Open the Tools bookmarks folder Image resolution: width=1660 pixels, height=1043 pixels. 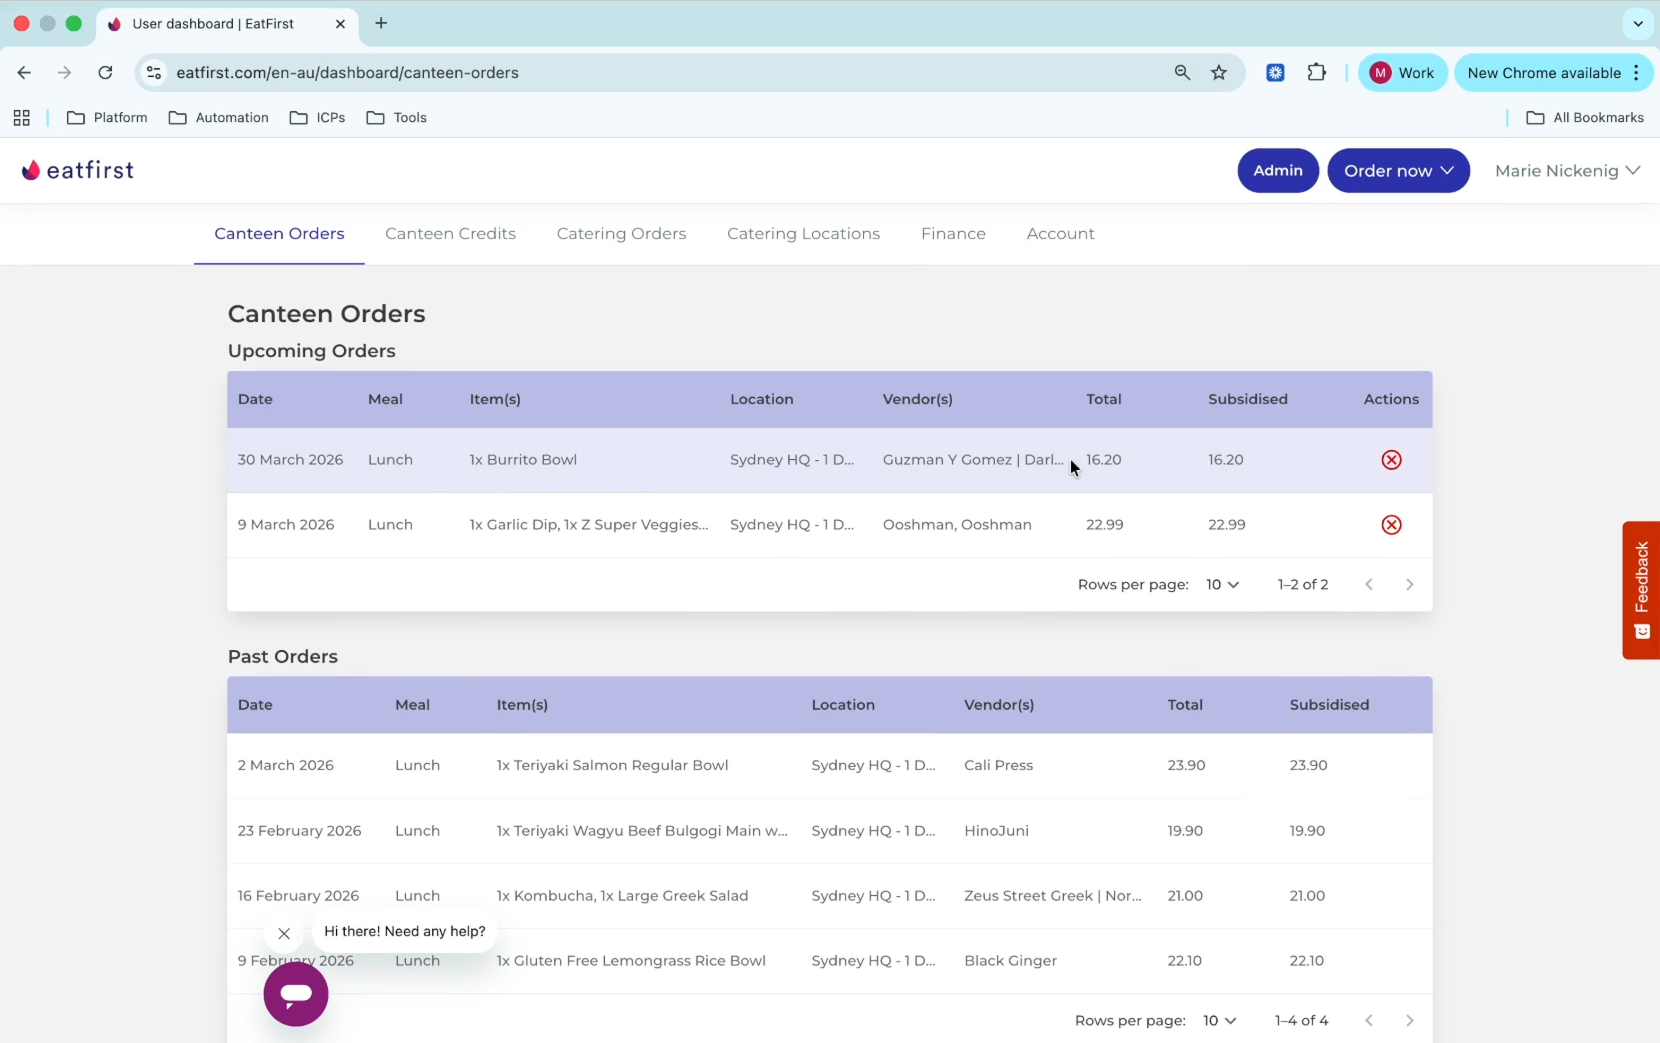pyautogui.click(x=397, y=118)
